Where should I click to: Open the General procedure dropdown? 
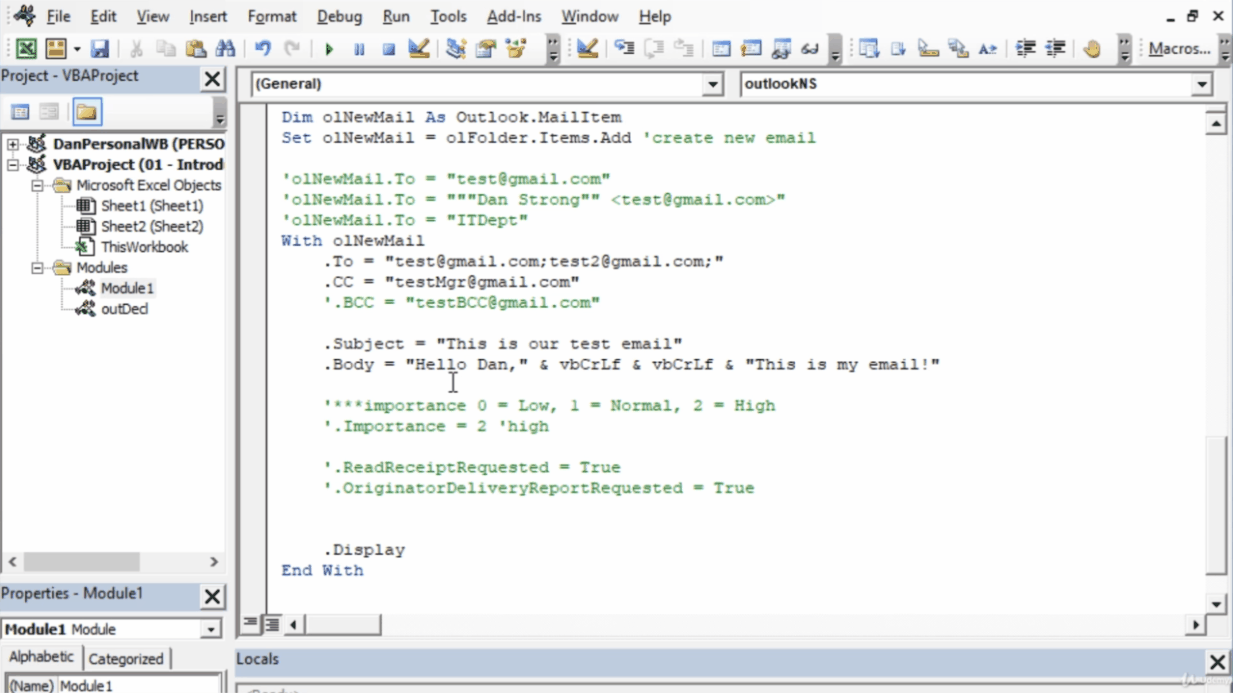712,84
